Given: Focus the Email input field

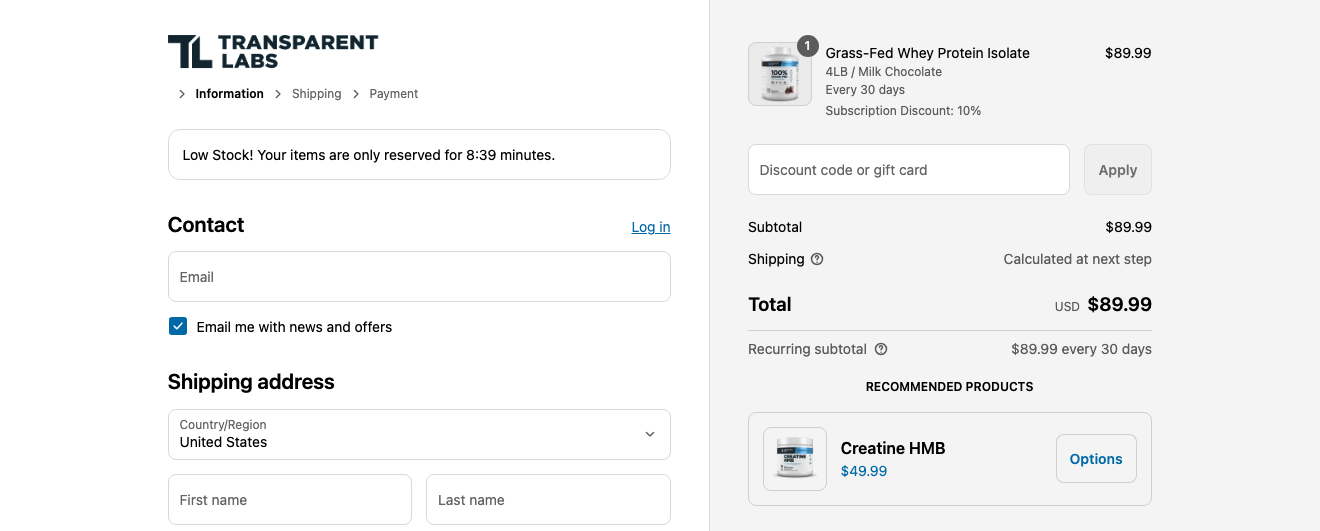Looking at the screenshot, I should [419, 276].
